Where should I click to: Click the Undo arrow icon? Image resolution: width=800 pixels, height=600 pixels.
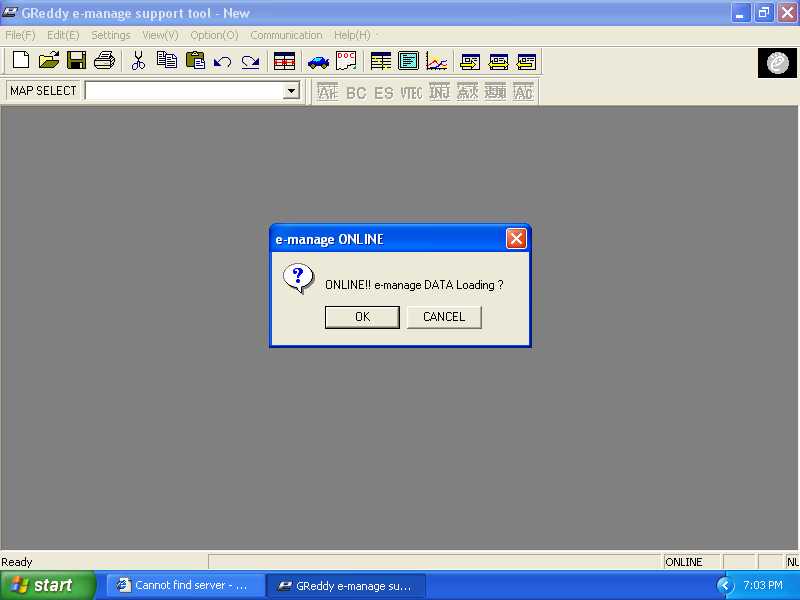click(223, 61)
